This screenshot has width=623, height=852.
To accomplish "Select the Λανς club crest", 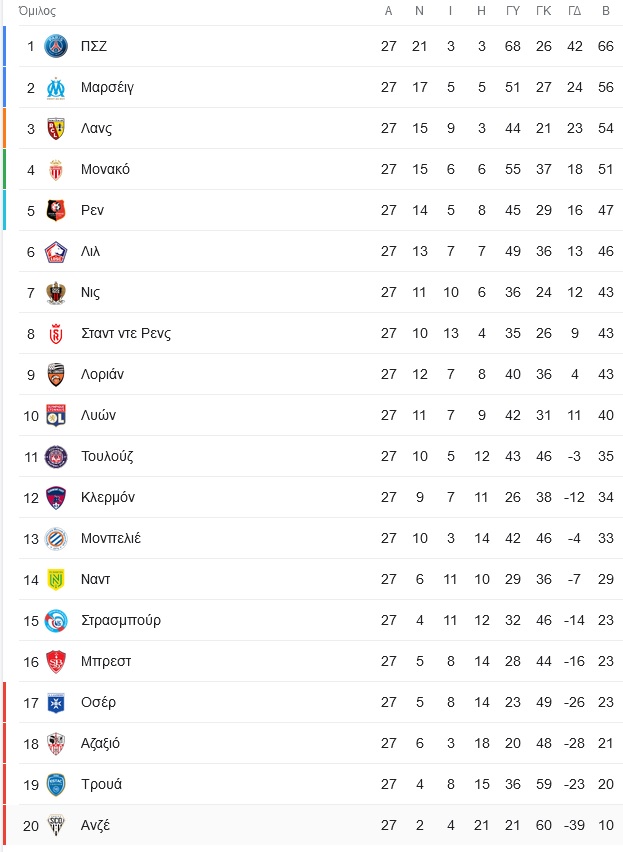I will click(56, 128).
